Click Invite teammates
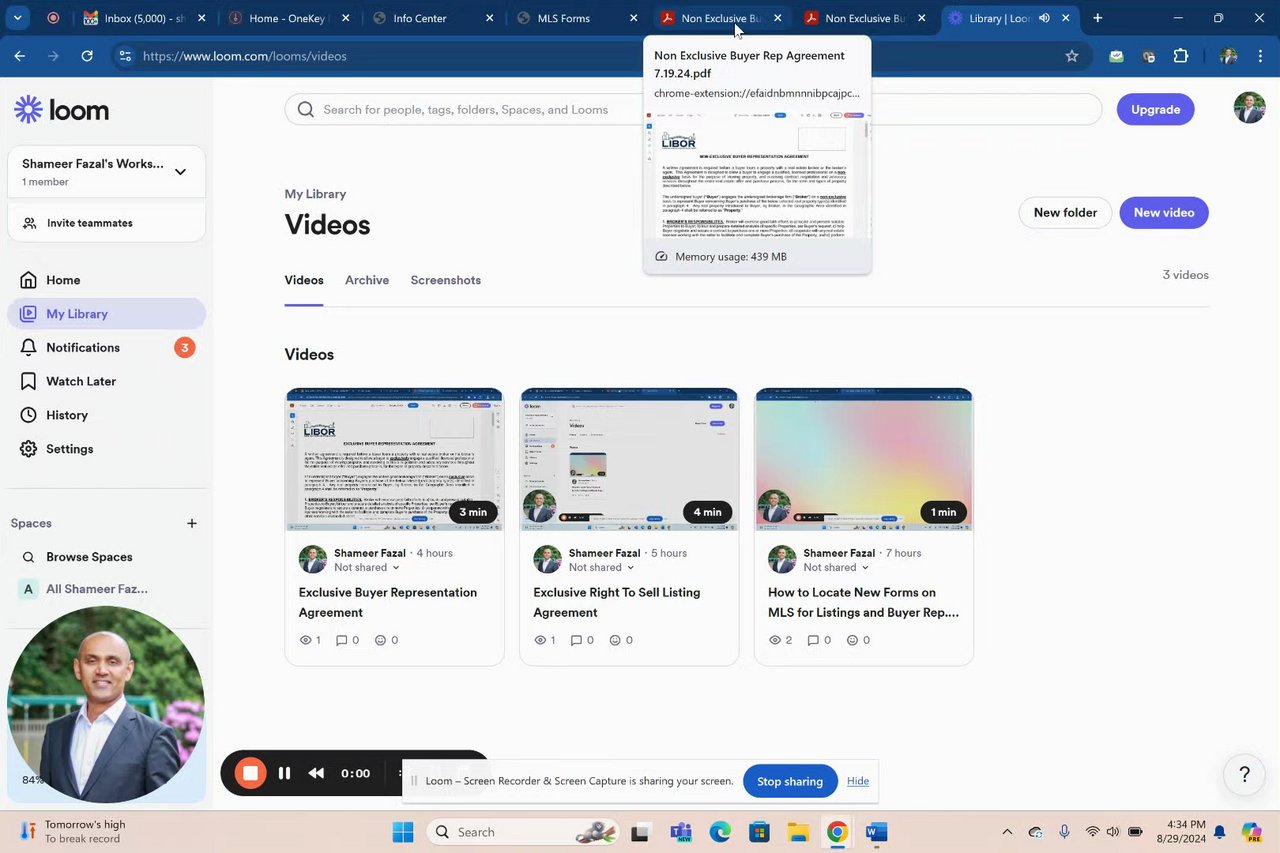The height and width of the screenshot is (853, 1280). pos(106,223)
